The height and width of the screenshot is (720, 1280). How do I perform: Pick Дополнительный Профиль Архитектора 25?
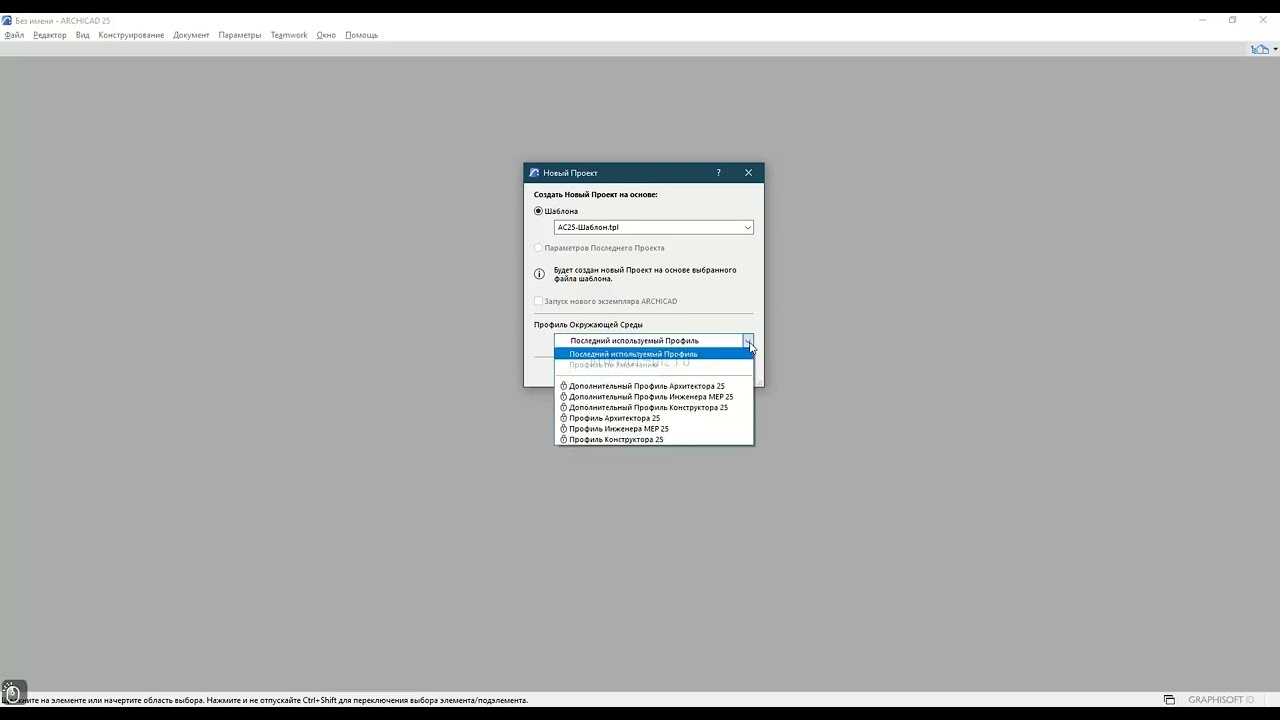coord(654,386)
